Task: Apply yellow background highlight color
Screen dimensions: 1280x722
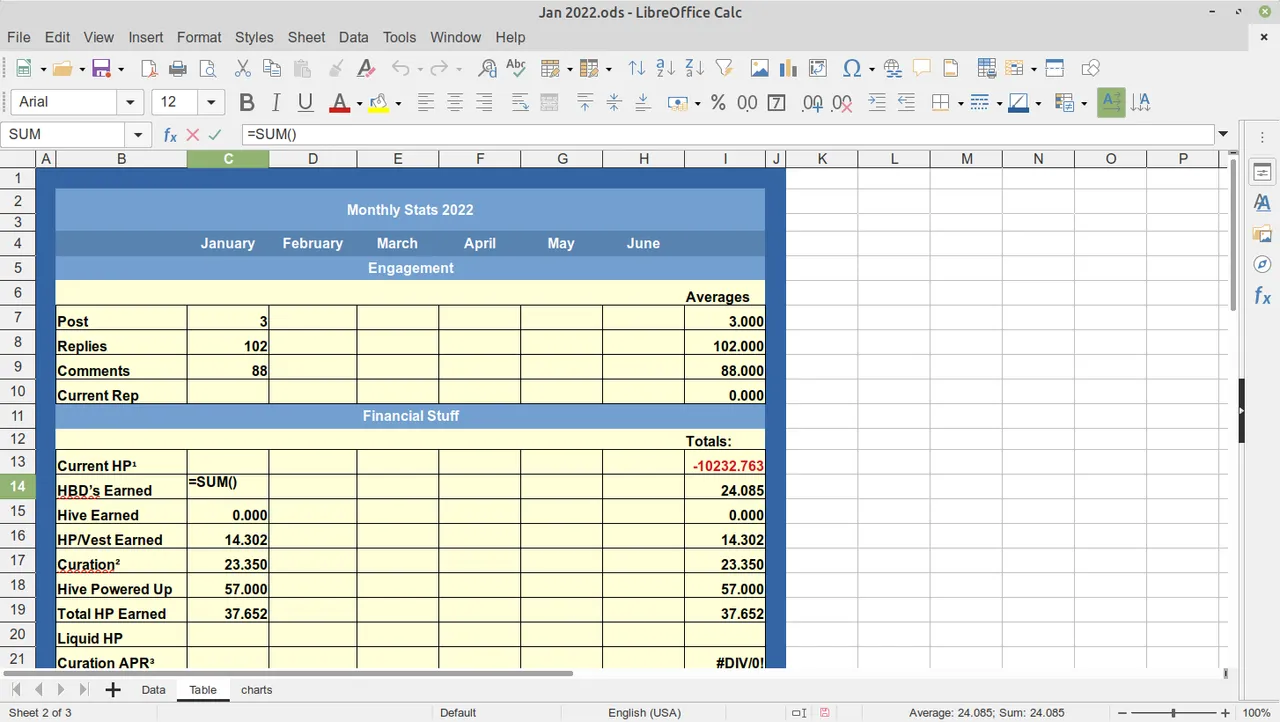Action: [x=378, y=102]
